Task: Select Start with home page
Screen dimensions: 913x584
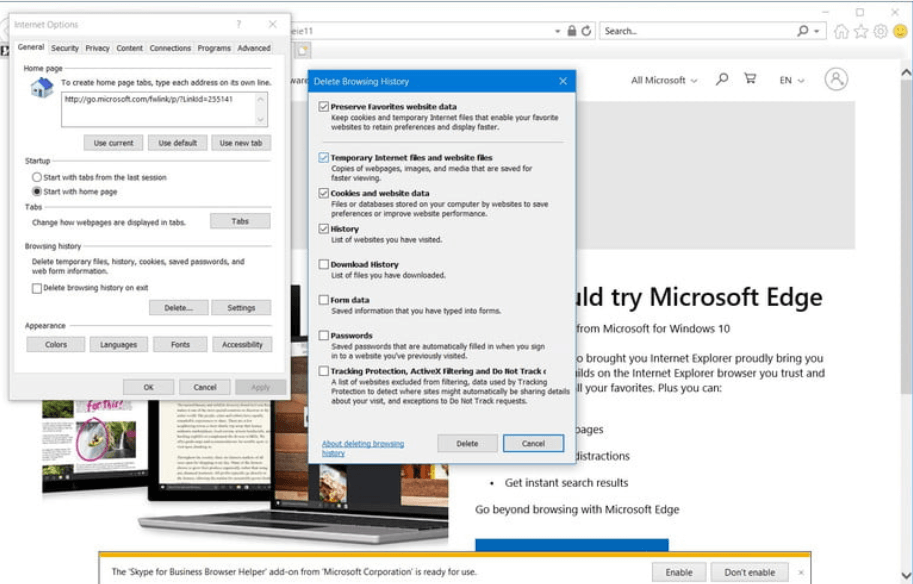Action: [x=37, y=192]
